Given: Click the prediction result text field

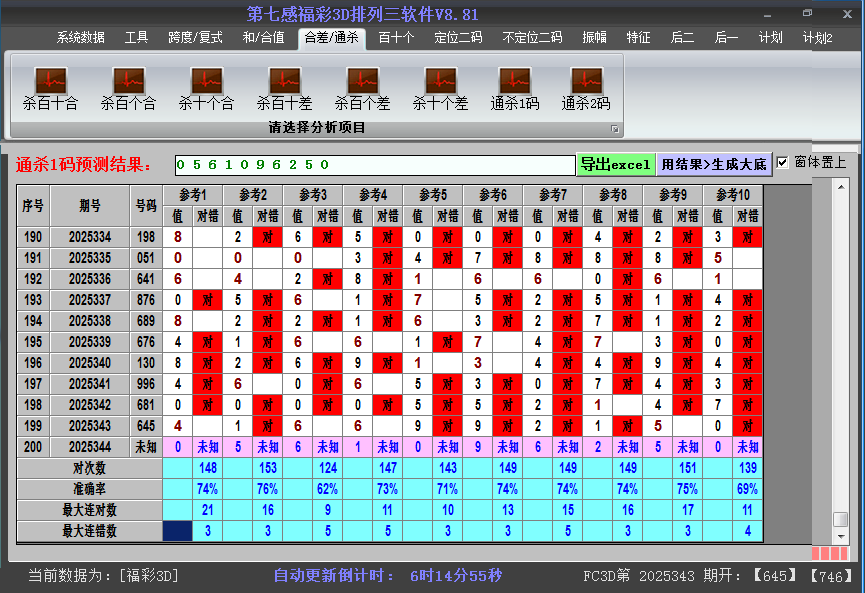Looking at the screenshot, I should (374, 165).
